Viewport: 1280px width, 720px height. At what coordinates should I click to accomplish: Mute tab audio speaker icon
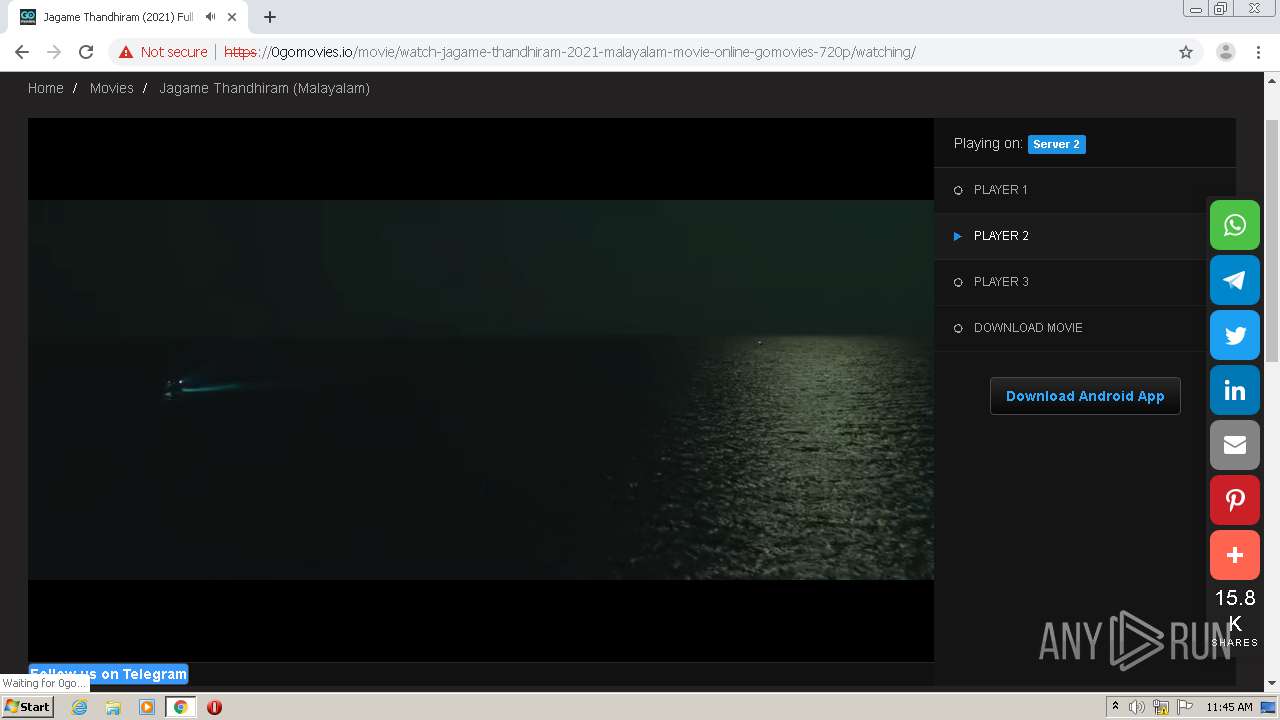click(210, 17)
